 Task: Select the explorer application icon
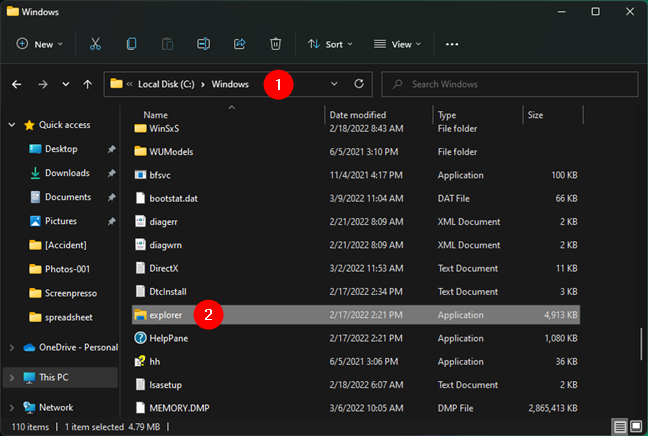coord(141,315)
